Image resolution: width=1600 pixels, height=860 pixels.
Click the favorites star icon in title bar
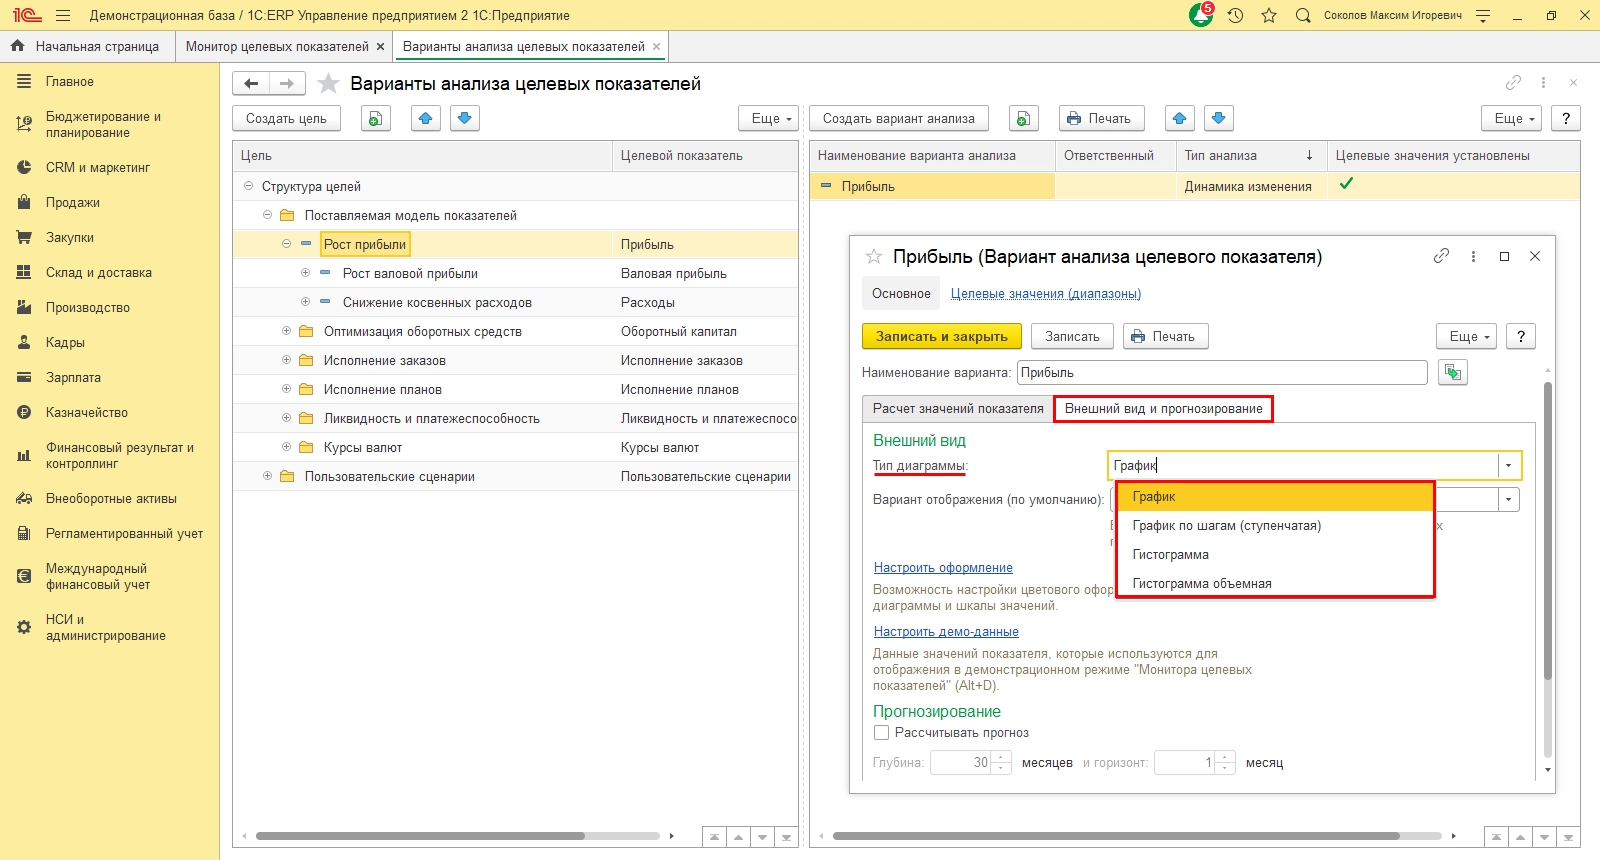pyautogui.click(x=1269, y=15)
